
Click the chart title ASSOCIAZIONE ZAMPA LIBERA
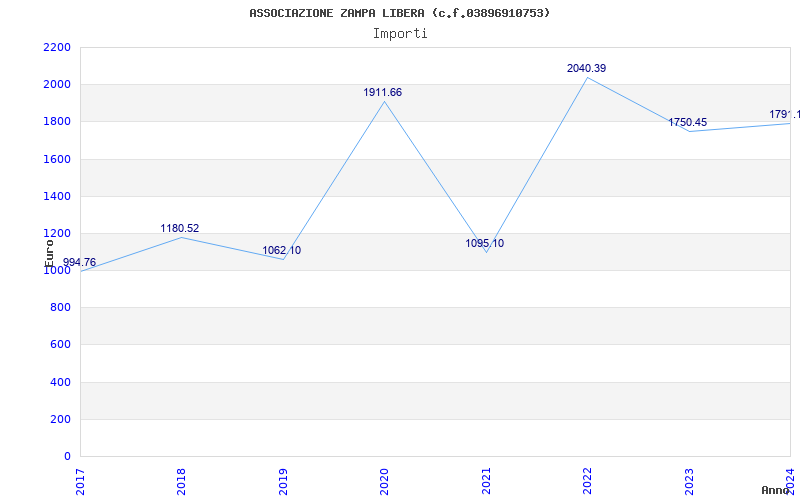[x=399, y=13]
